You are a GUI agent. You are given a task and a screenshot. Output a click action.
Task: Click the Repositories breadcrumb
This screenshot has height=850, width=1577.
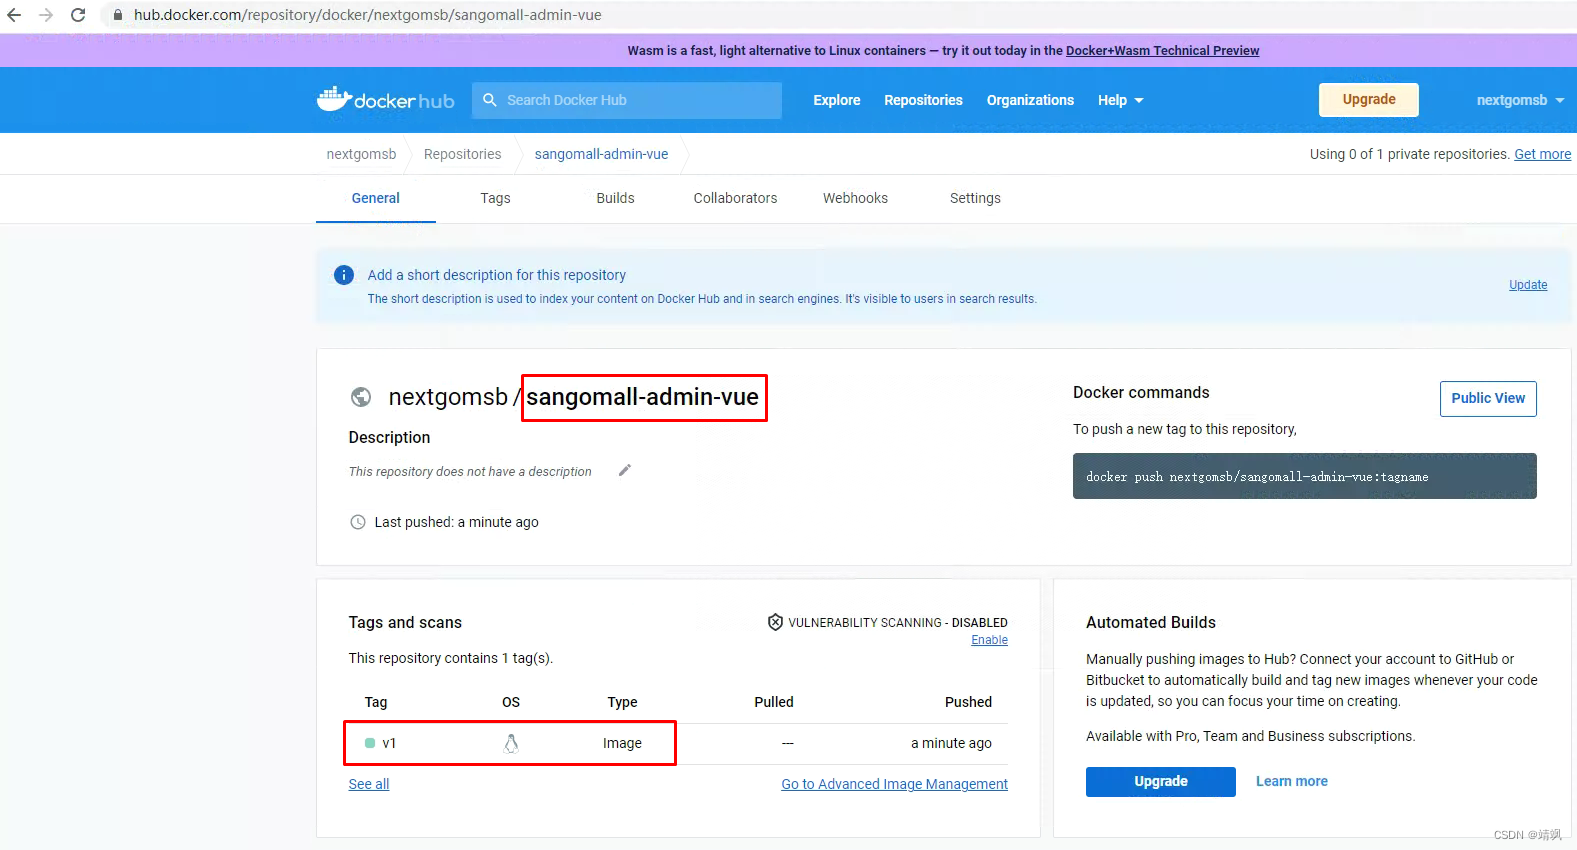[462, 154]
